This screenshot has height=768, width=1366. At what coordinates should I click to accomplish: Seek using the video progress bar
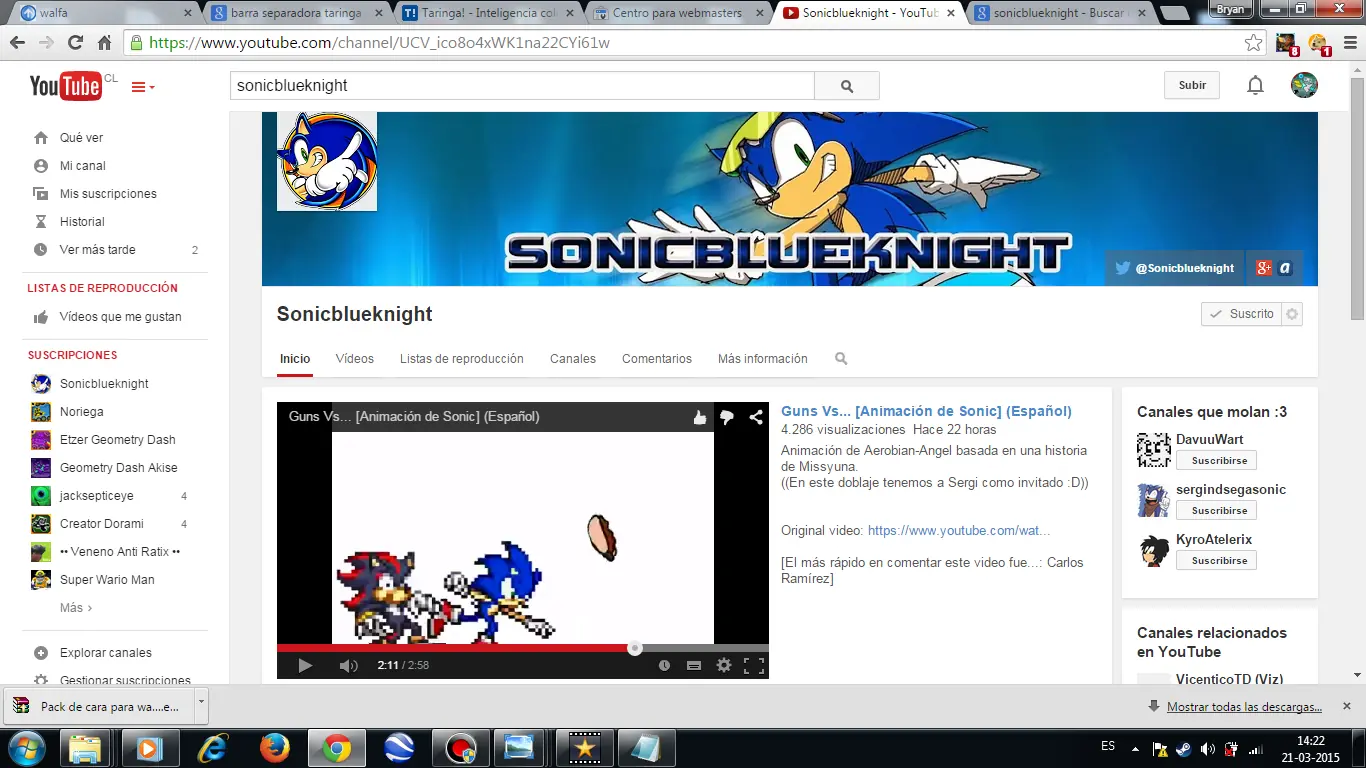click(x=523, y=648)
